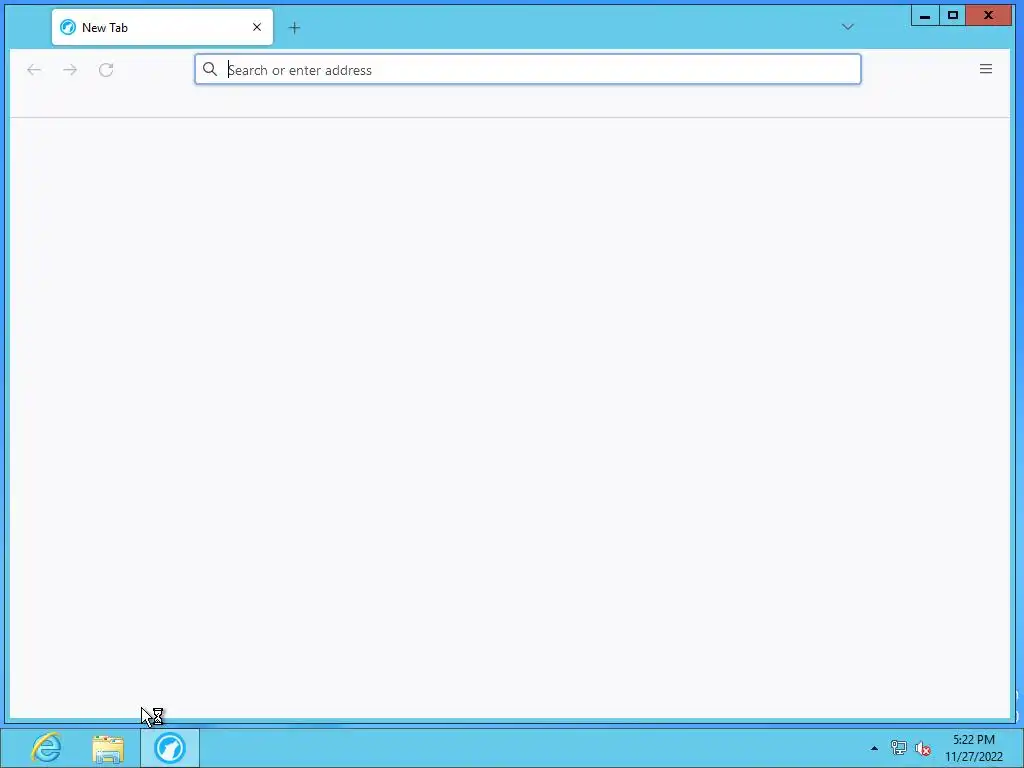
Task: Close the New Tab tab
Action: pyautogui.click(x=257, y=27)
